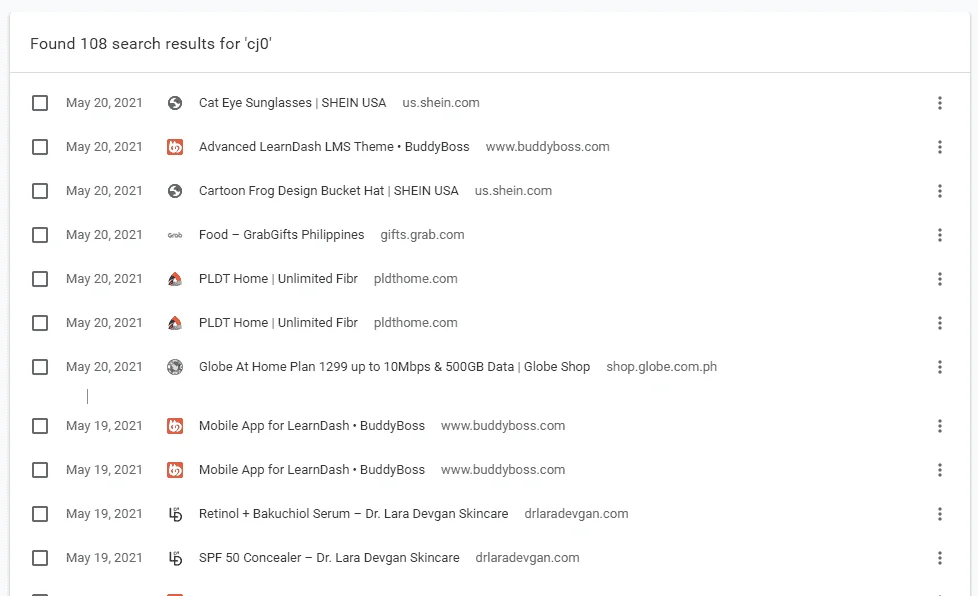978x596 pixels.
Task: Open 'Cat Eye Sunglasses | SHEIN USA' history link
Action: coord(293,103)
